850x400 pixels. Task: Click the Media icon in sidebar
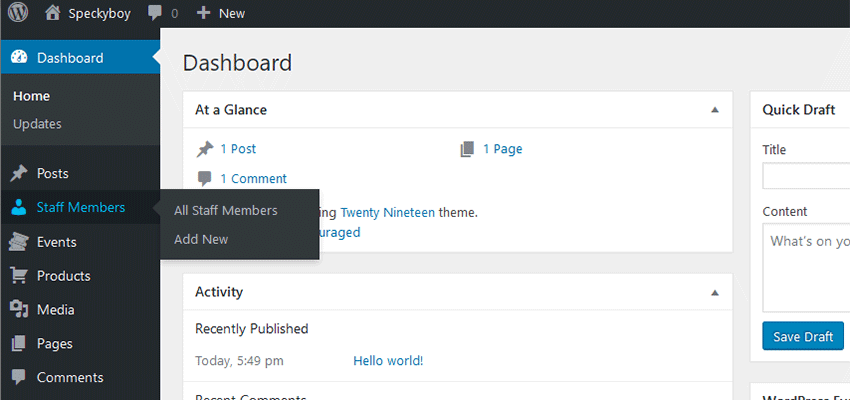[19, 309]
